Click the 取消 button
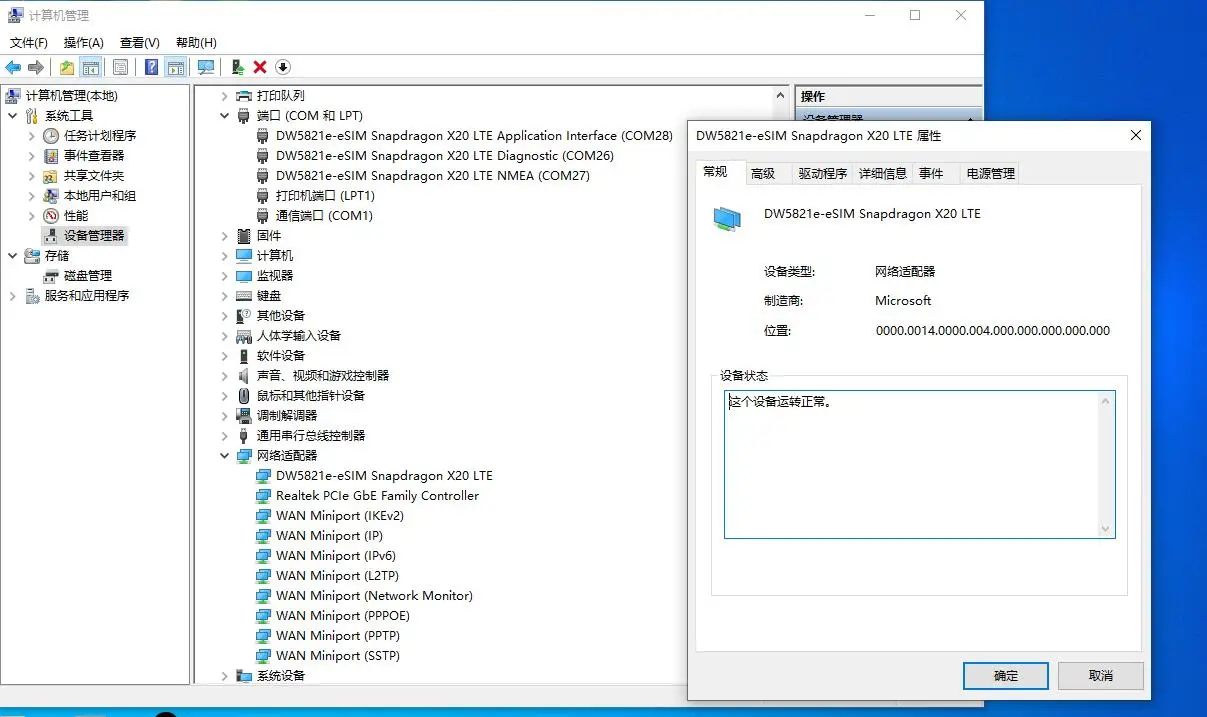Image resolution: width=1207 pixels, height=717 pixels. (x=1100, y=675)
